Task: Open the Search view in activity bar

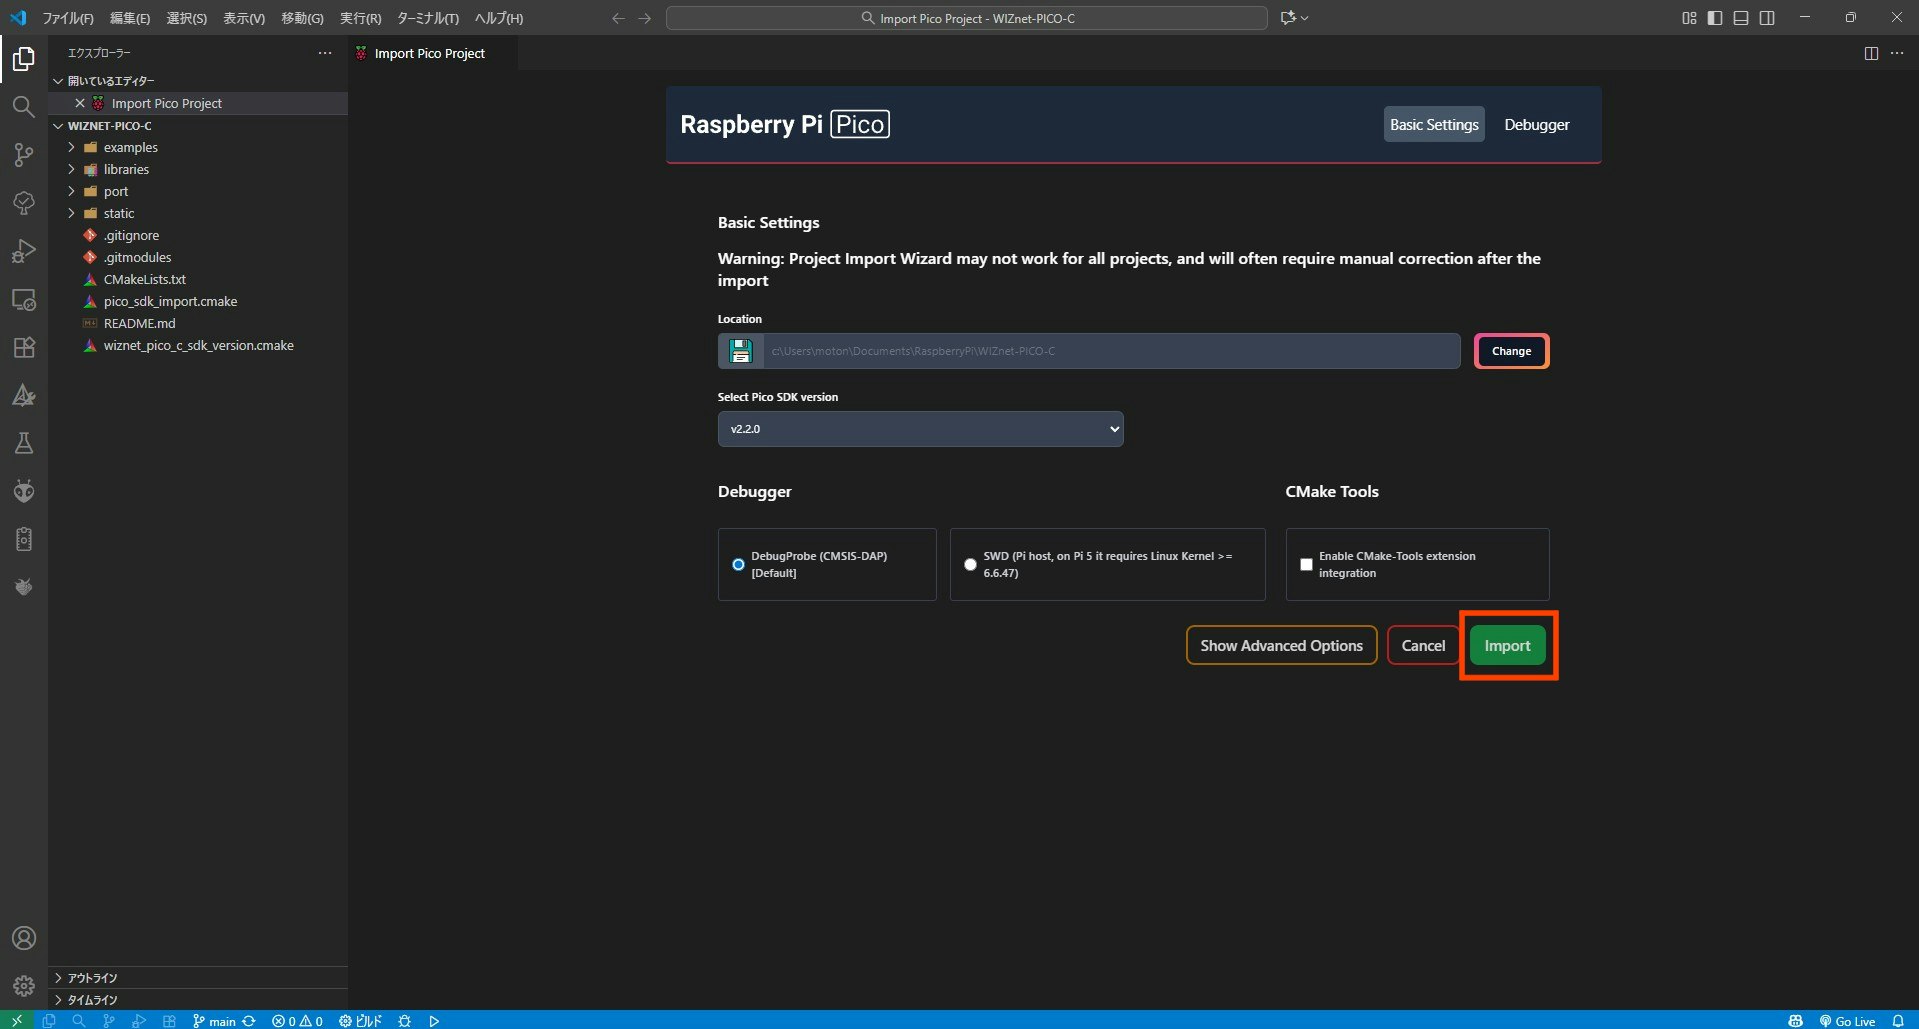Action: (x=24, y=107)
